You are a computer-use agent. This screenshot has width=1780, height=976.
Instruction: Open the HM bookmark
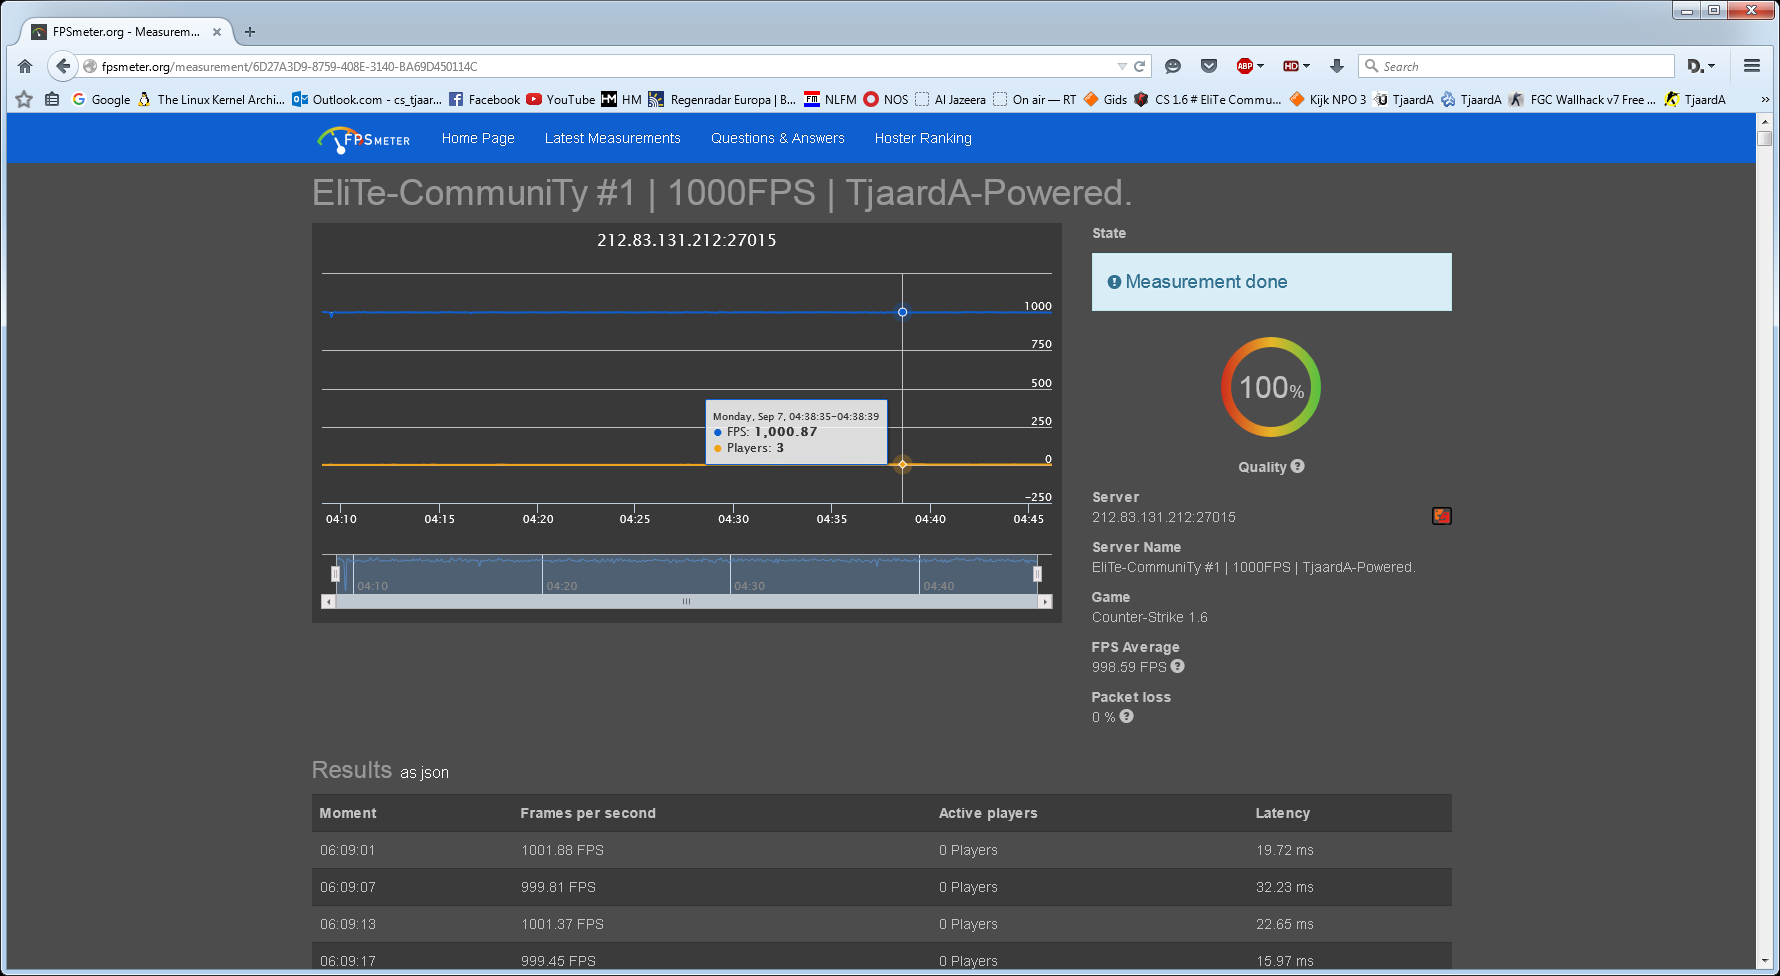click(622, 99)
